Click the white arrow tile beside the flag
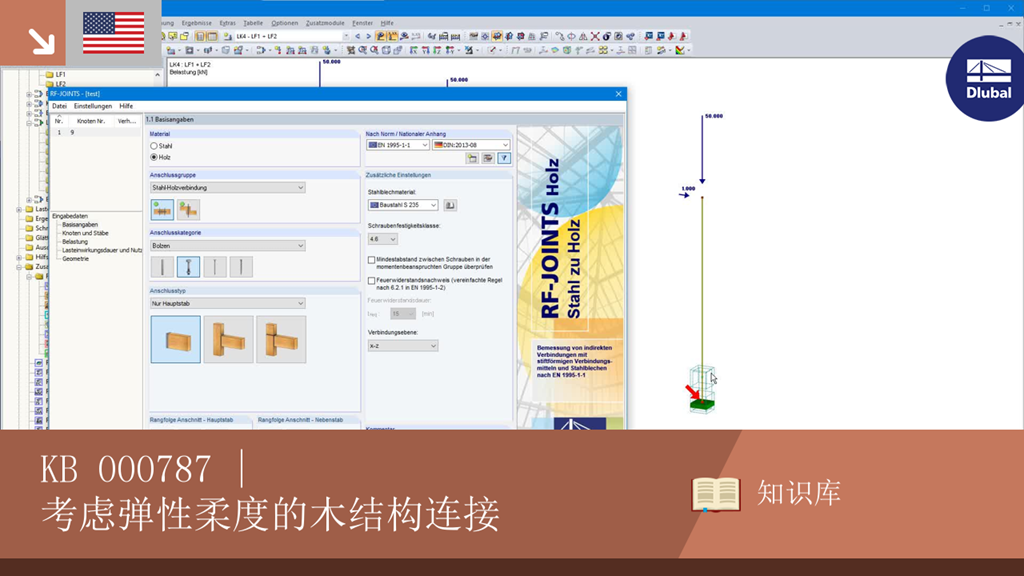The height and width of the screenshot is (576, 1024). (33, 33)
